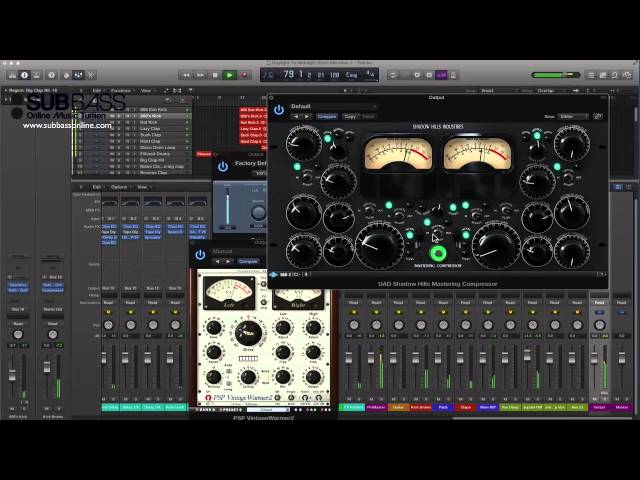Click Compare in PSP VintageWarmer2 header
Image resolution: width=640 pixels, height=480 pixels.
[248, 261]
